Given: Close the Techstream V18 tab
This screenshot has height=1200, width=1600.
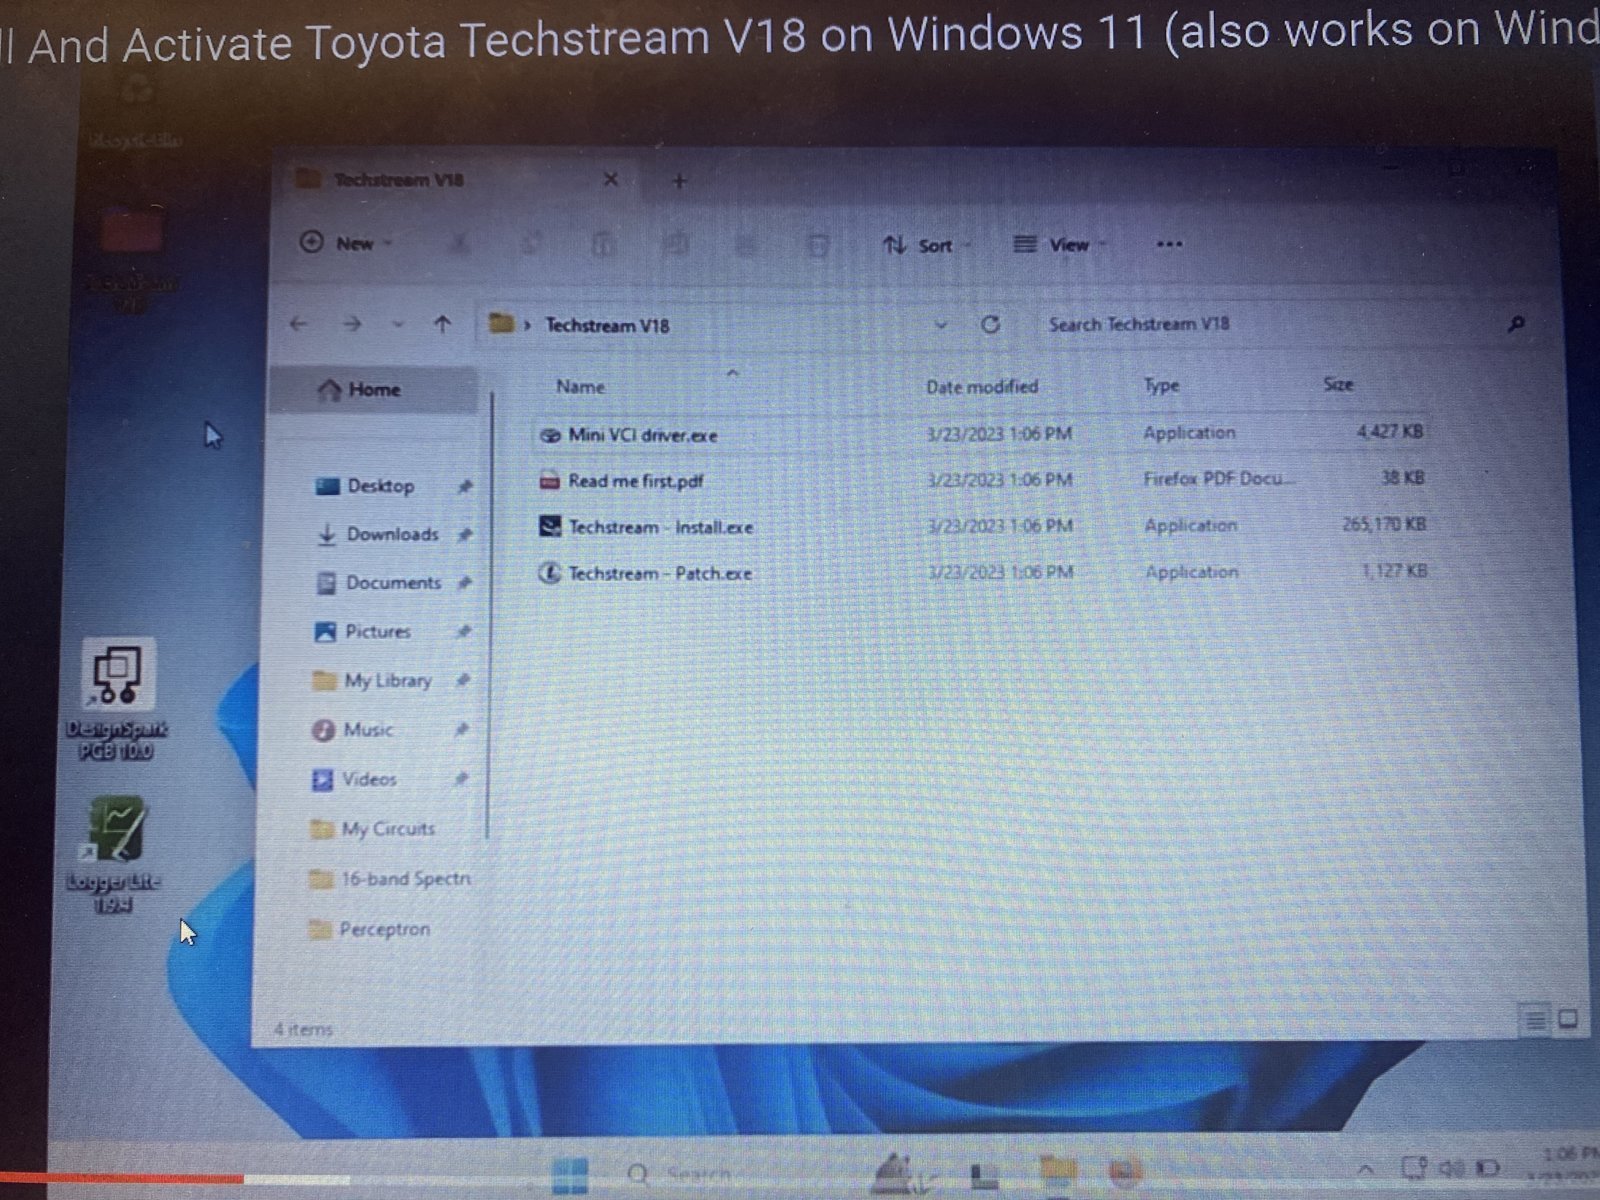Looking at the screenshot, I should (611, 179).
